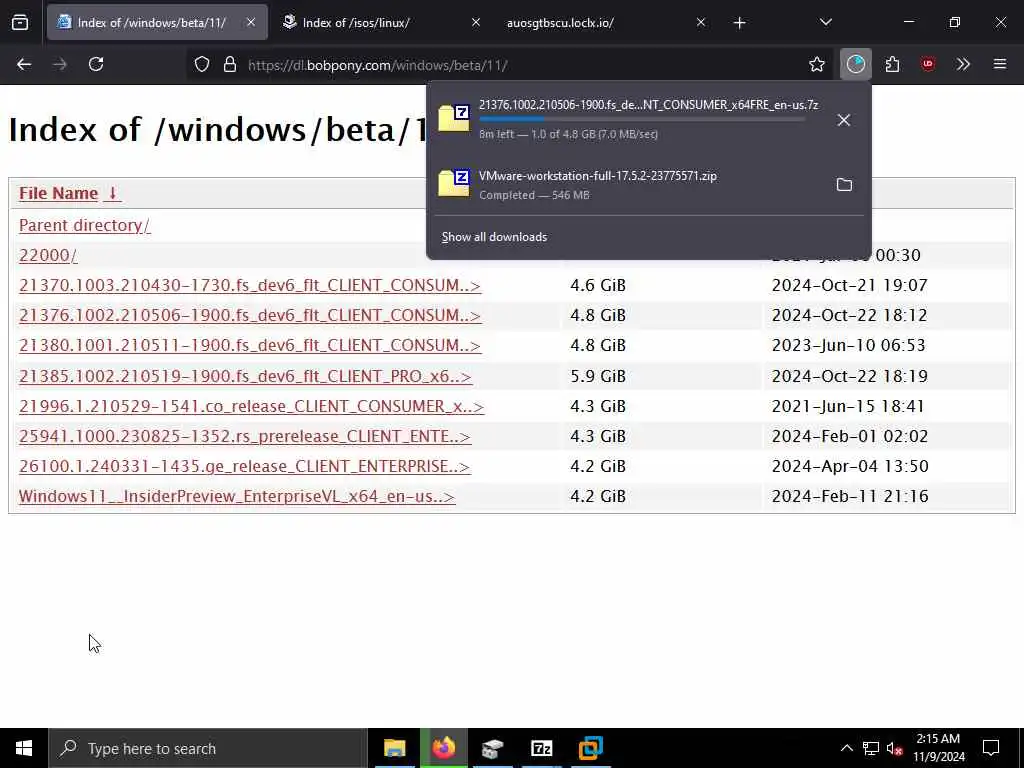Show all downloads
Screen dimensions: 1024x768
click(x=494, y=237)
